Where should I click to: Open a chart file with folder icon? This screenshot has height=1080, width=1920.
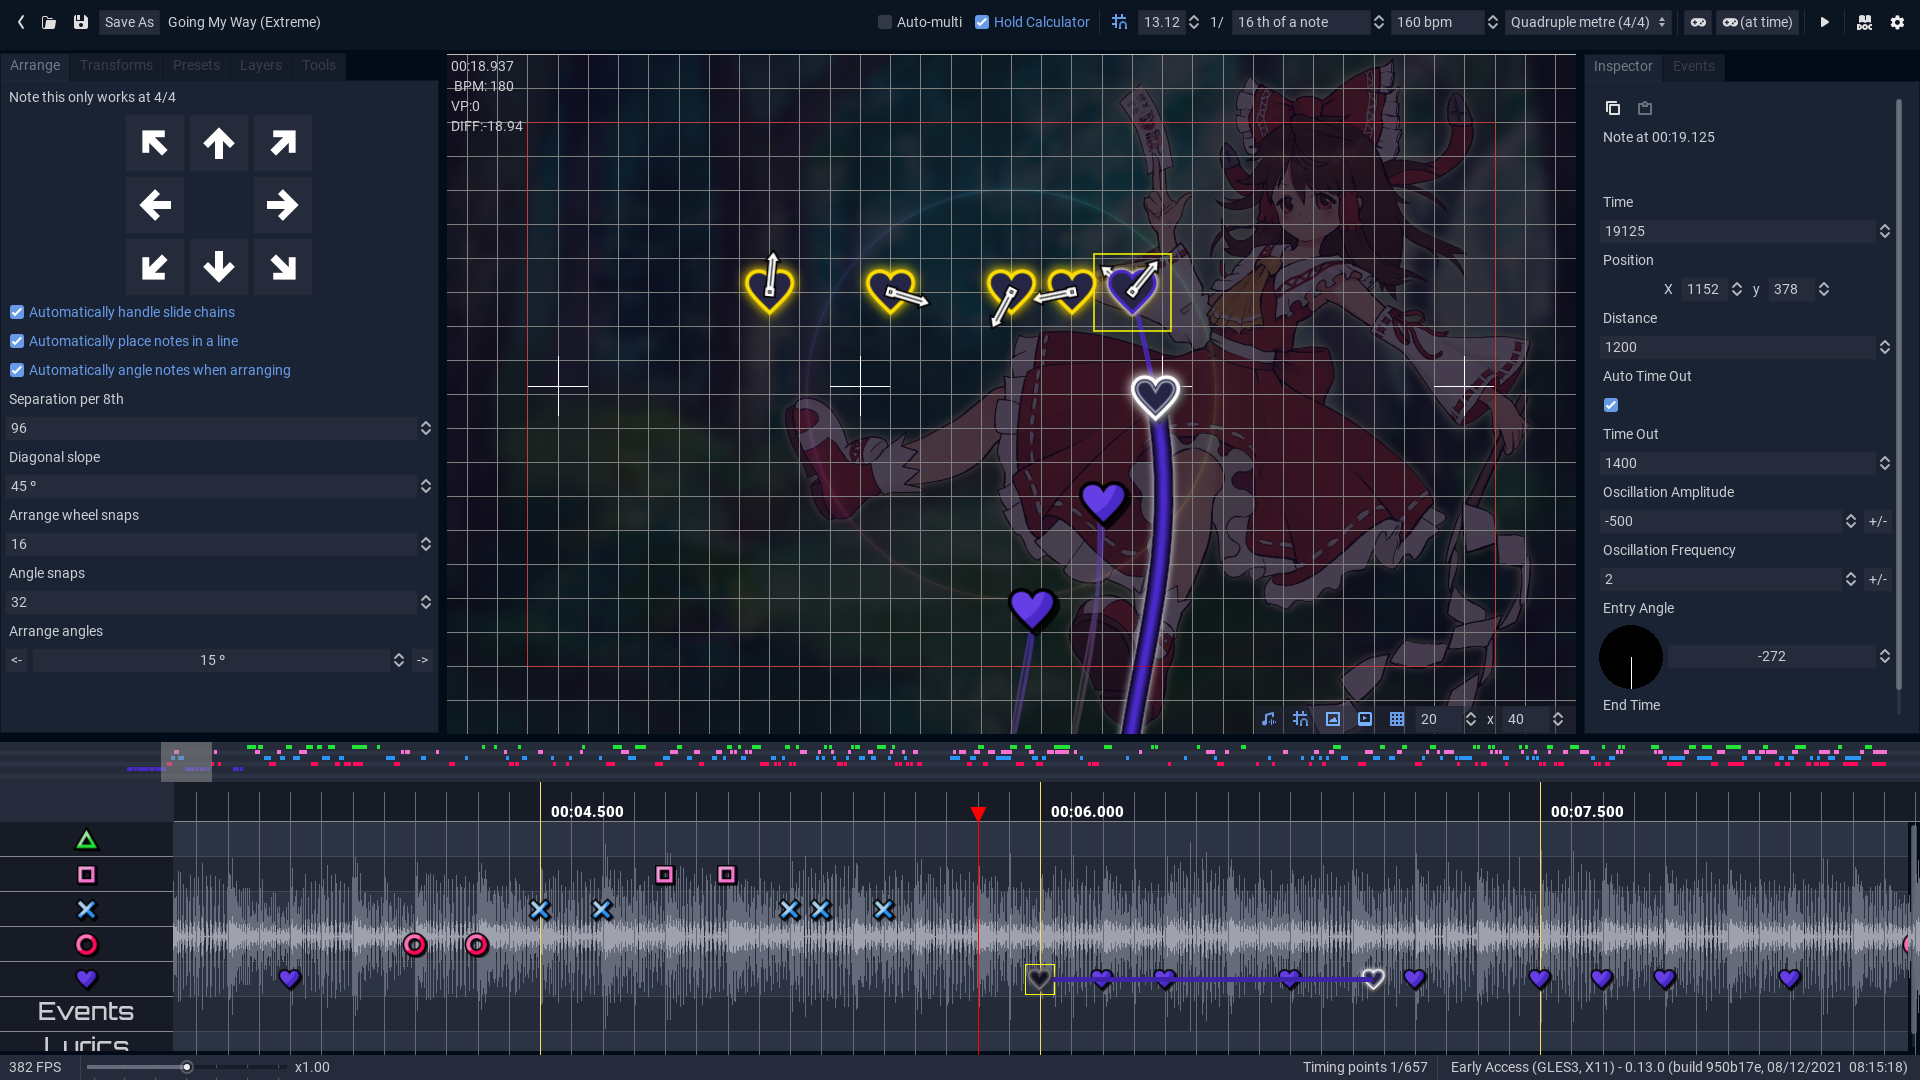pyautogui.click(x=49, y=22)
